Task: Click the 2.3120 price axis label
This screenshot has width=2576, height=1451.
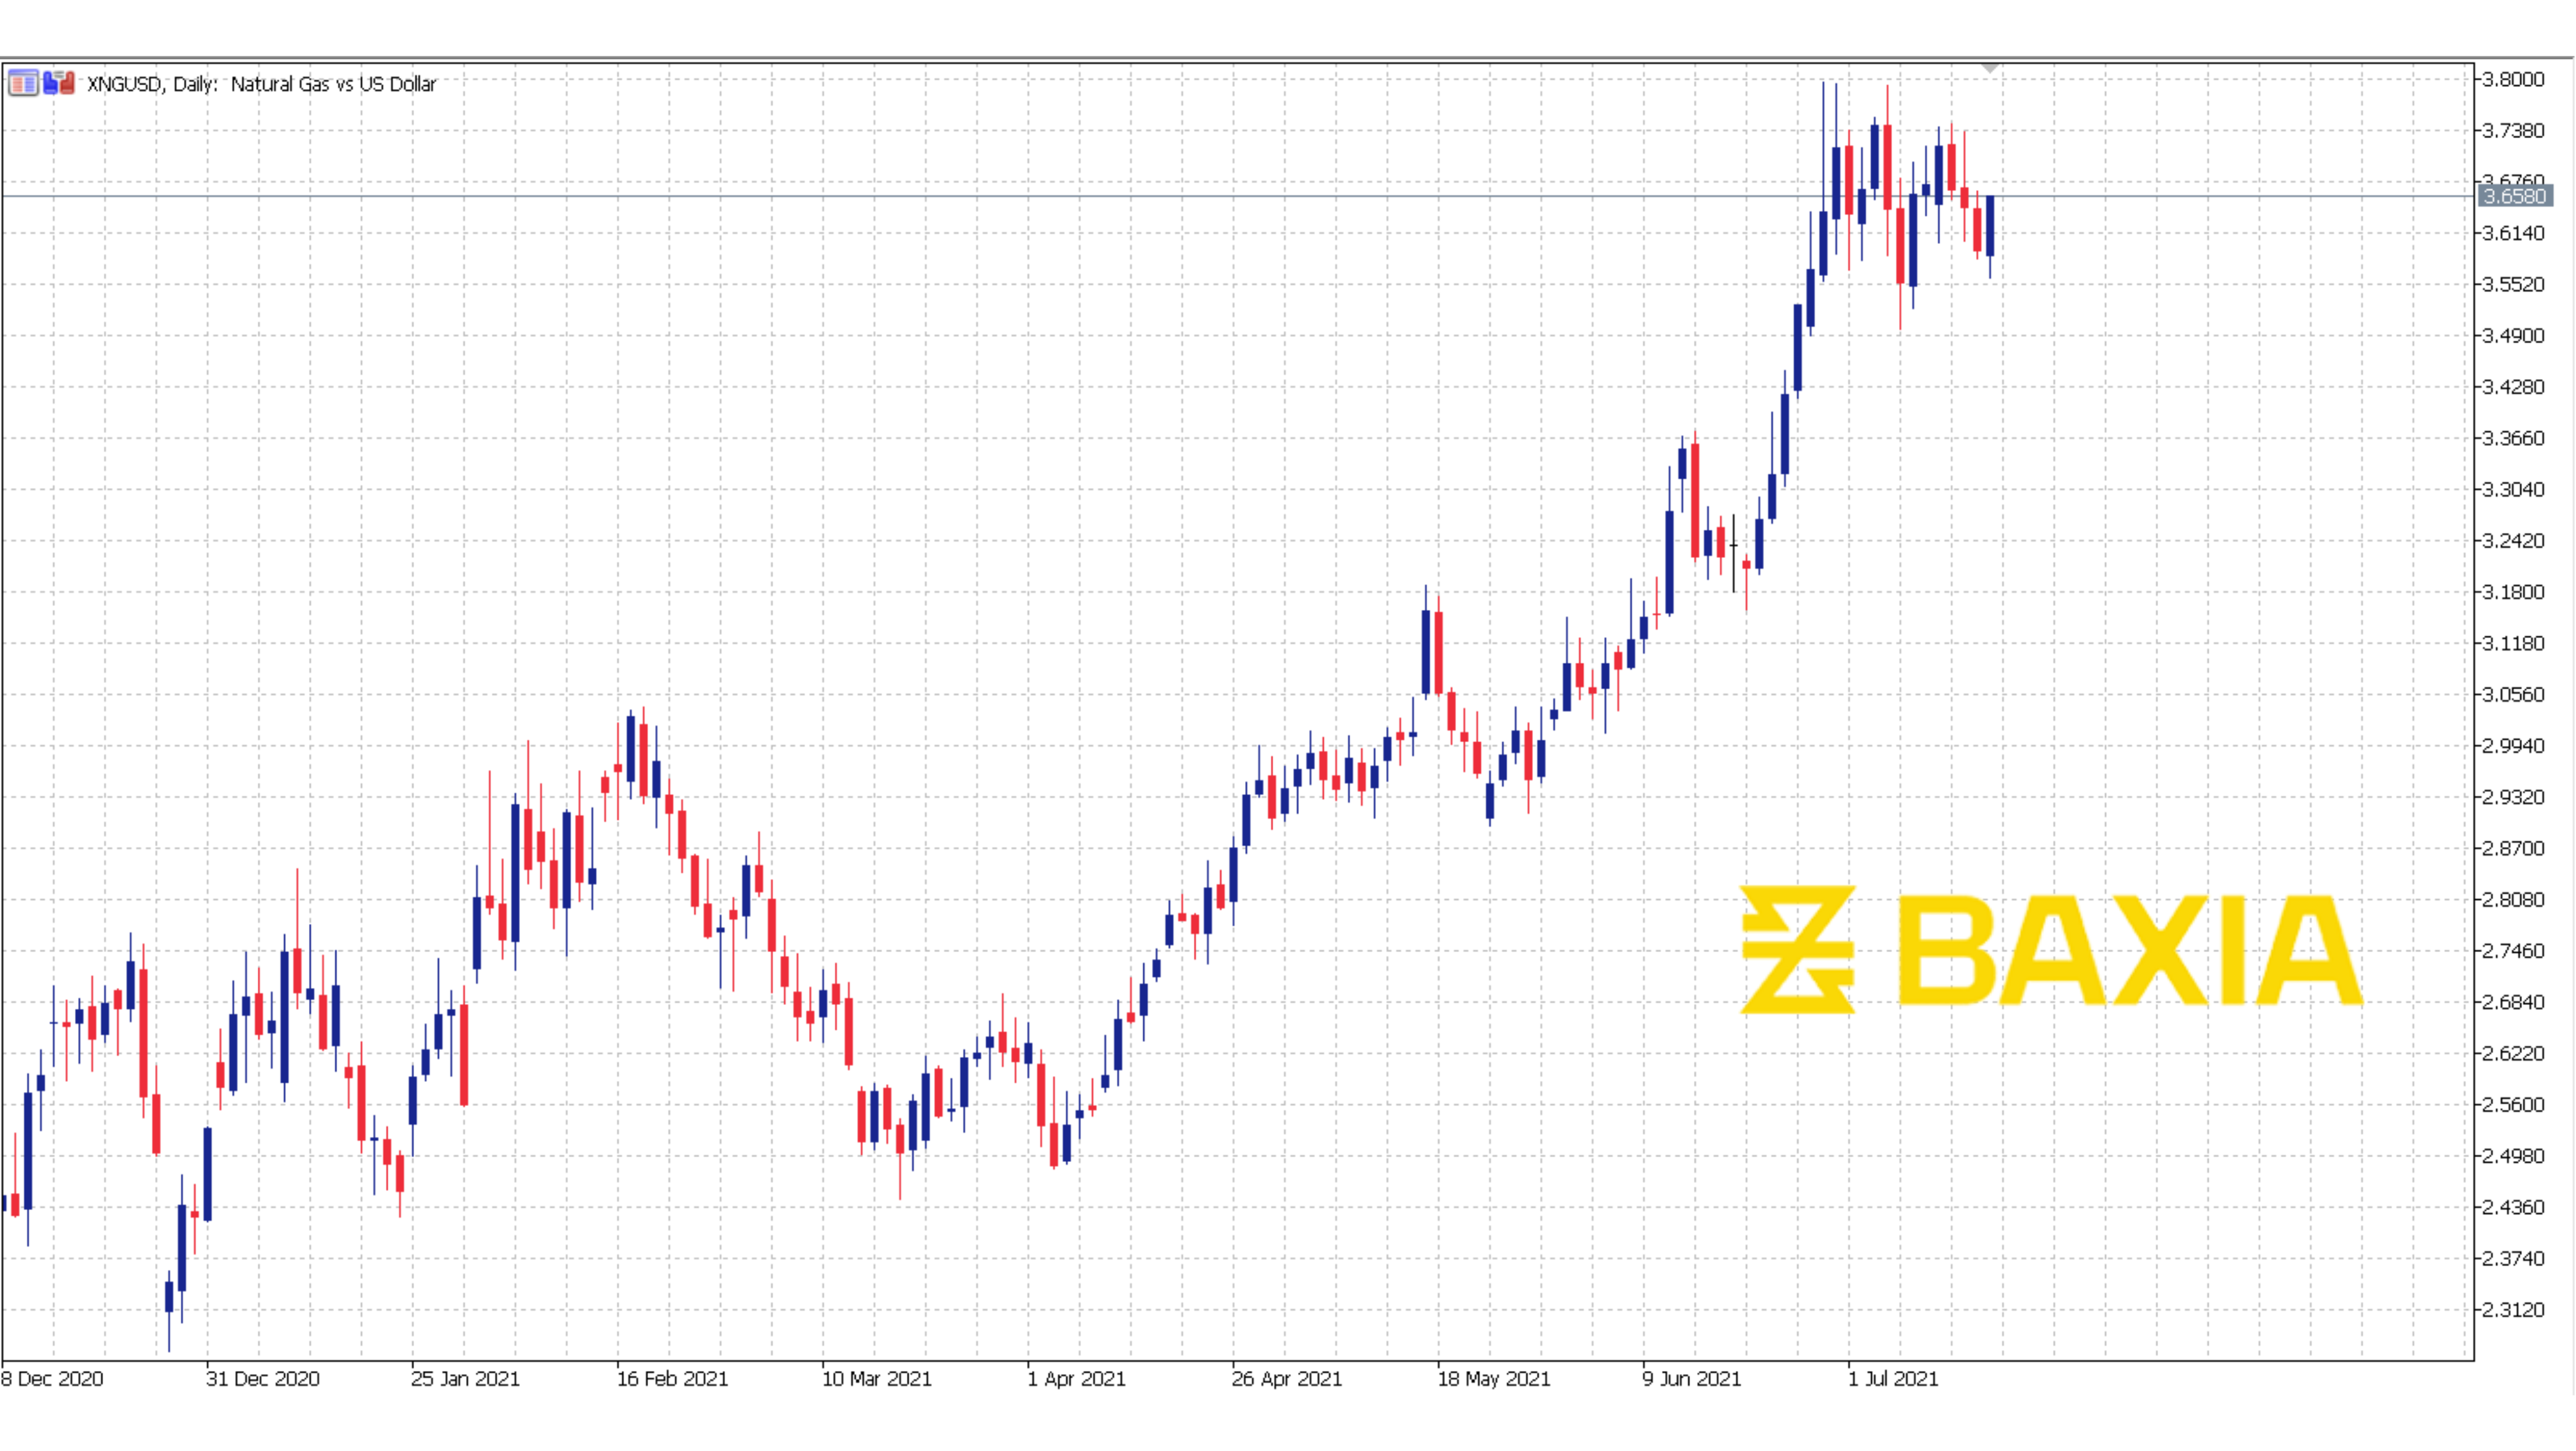Action: [2514, 1309]
